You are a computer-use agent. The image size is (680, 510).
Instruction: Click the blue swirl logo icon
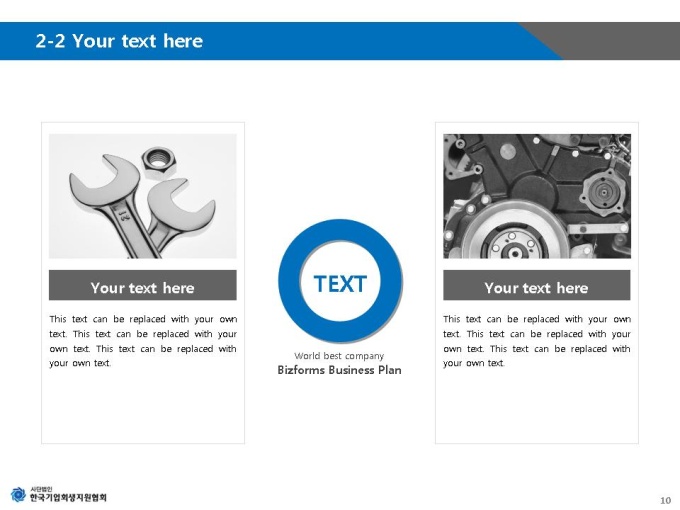tap(18, 494)
